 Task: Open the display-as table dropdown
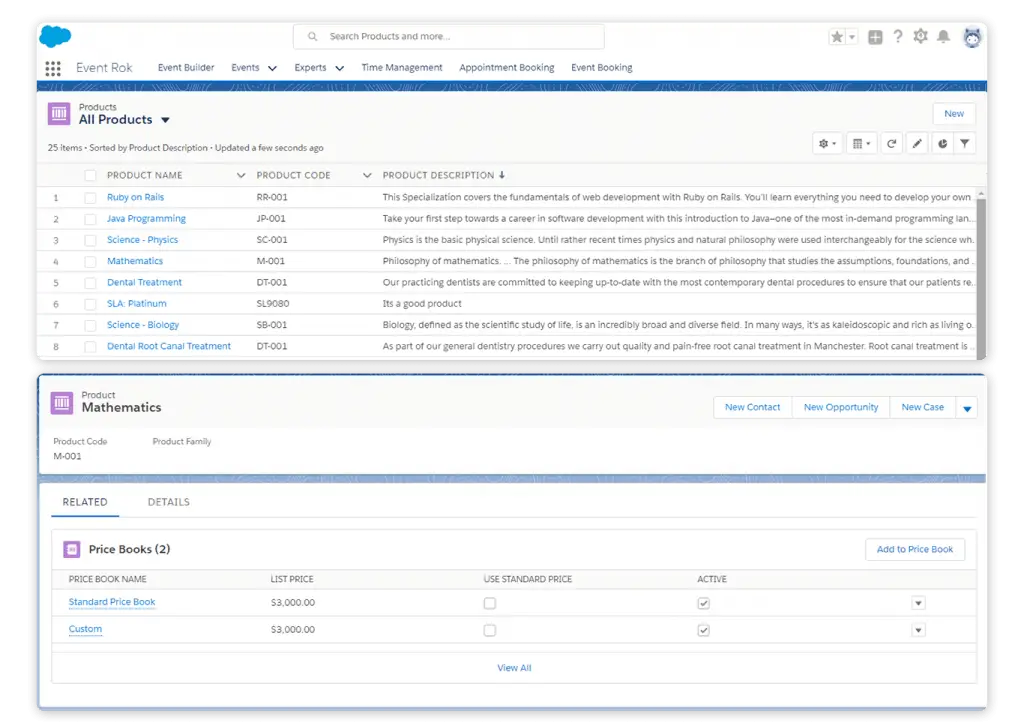click(861, 144)
